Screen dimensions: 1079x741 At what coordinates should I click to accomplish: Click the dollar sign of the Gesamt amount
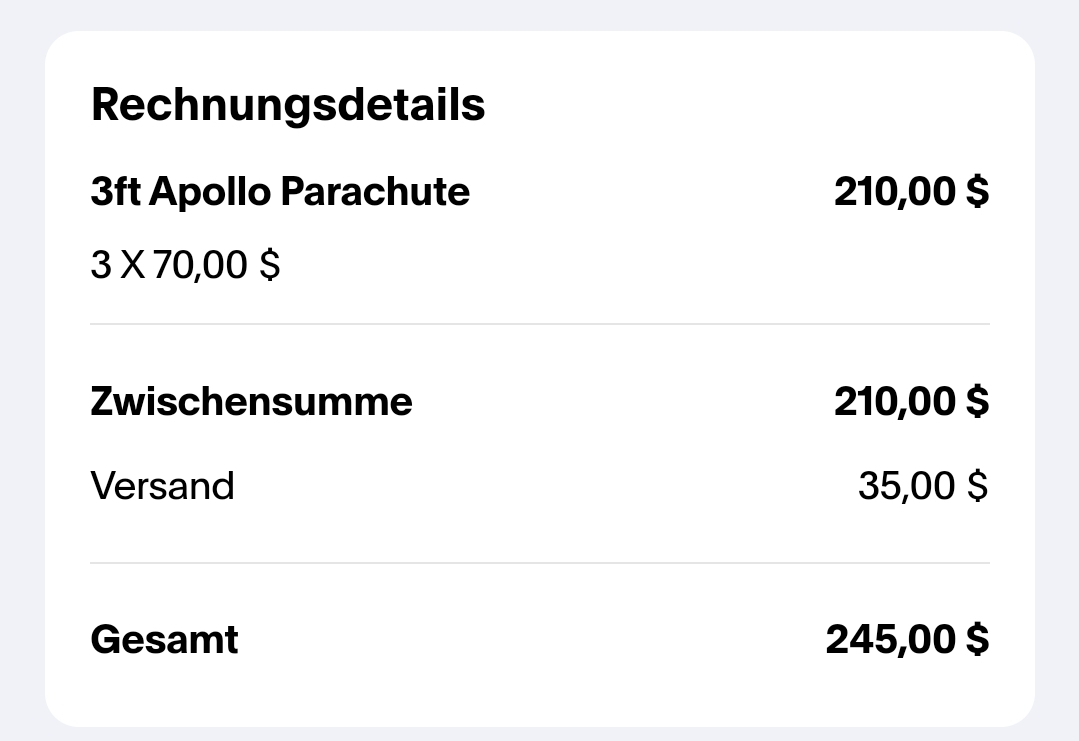coord(978,639)
